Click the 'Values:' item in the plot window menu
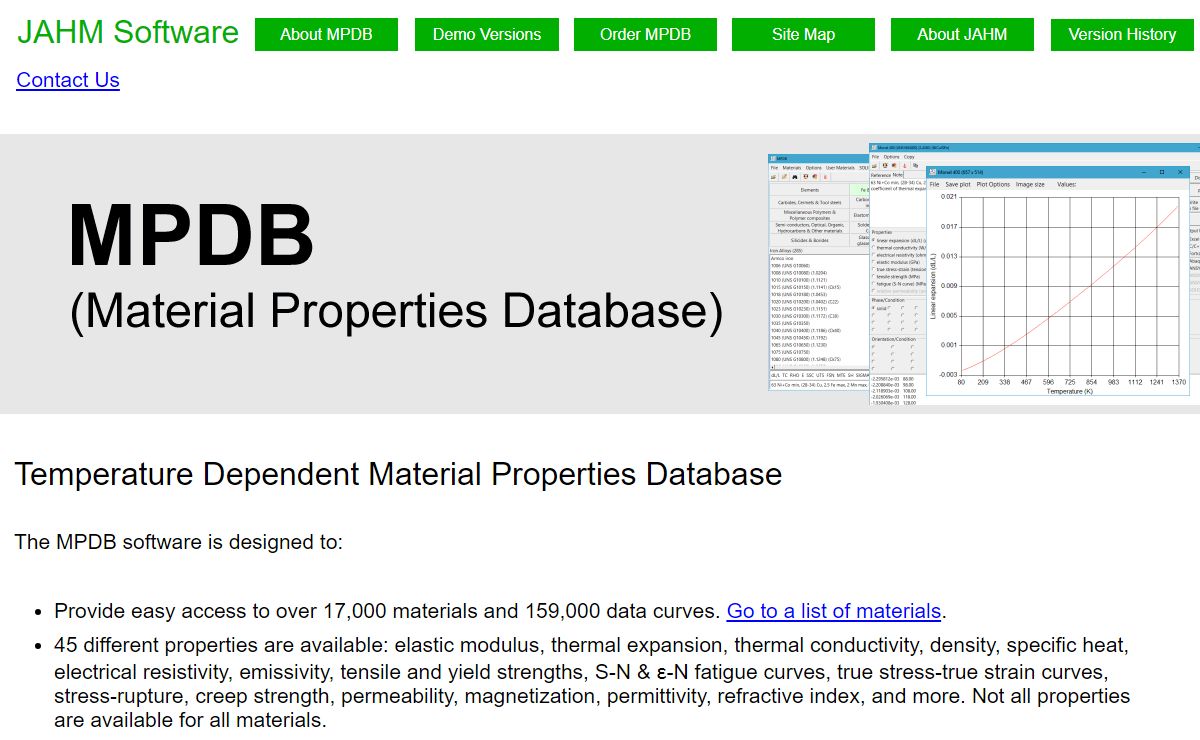This screenshot has width=1200, height=740. [1066, 184]
